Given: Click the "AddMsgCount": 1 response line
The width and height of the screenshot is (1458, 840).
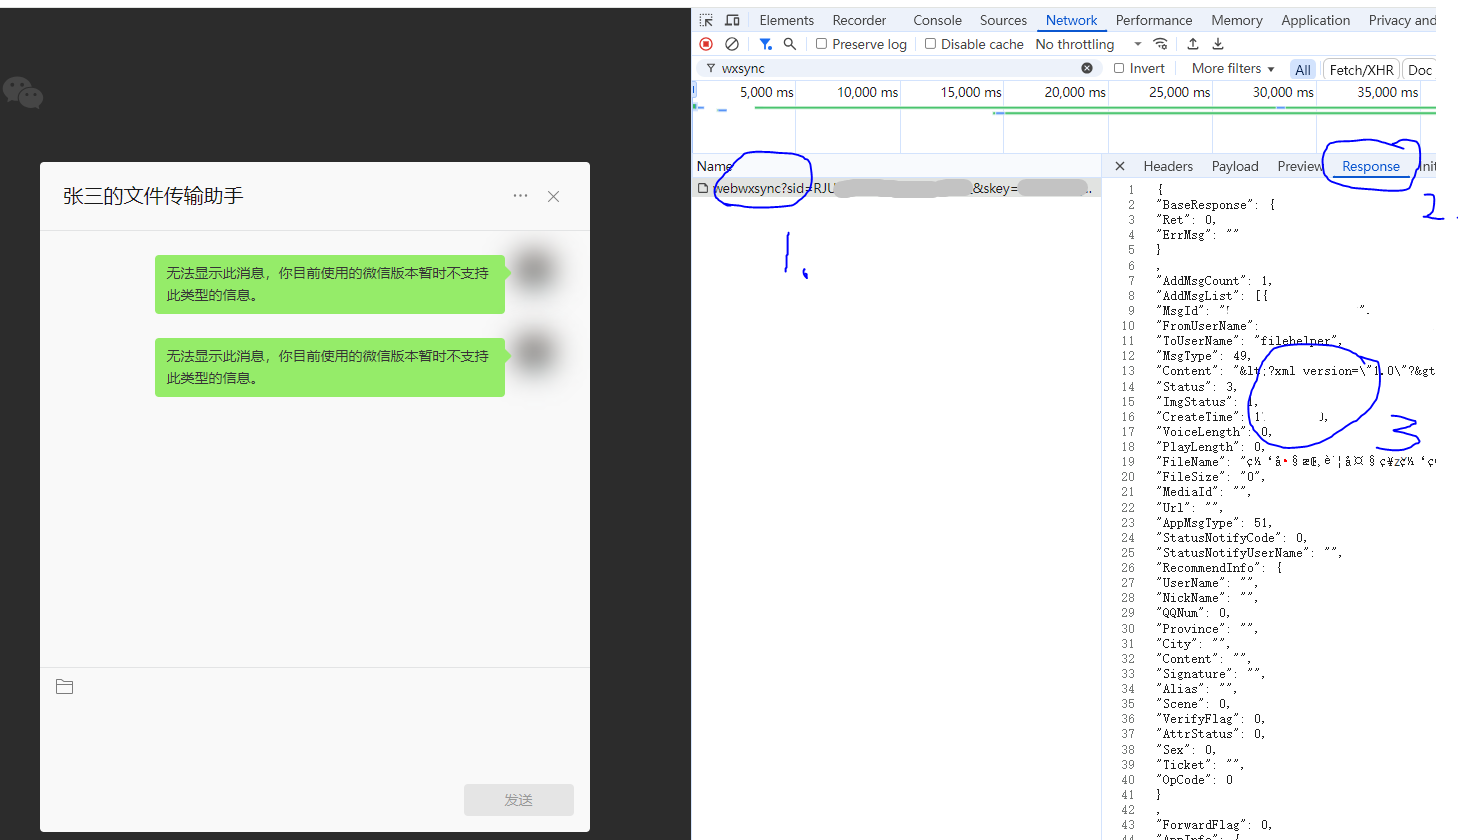Looking at the screenshot, I should pos(1215,281).
